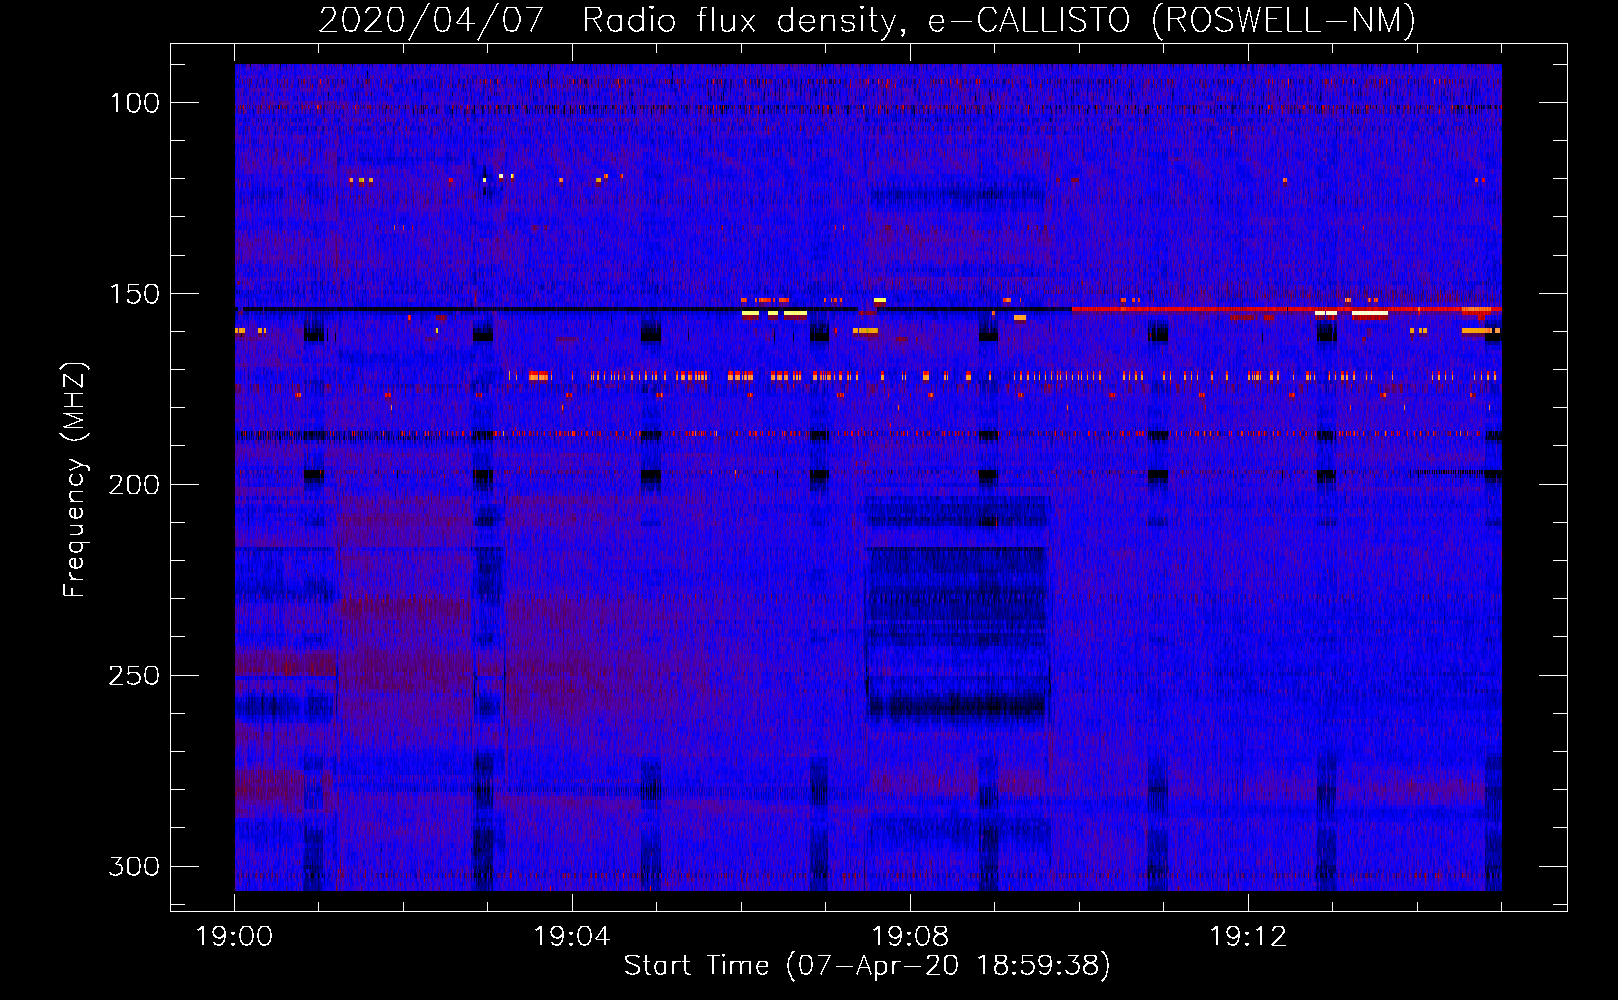
Task: Click the '19:12' time tick label
Action: 1248,937
